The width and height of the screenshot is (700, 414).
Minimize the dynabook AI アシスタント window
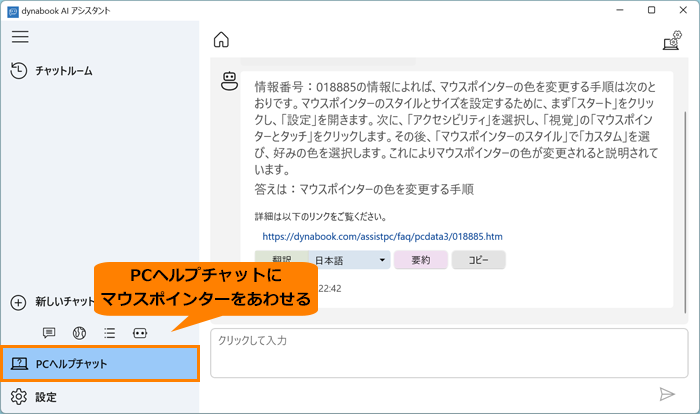(x=620, y=10)
